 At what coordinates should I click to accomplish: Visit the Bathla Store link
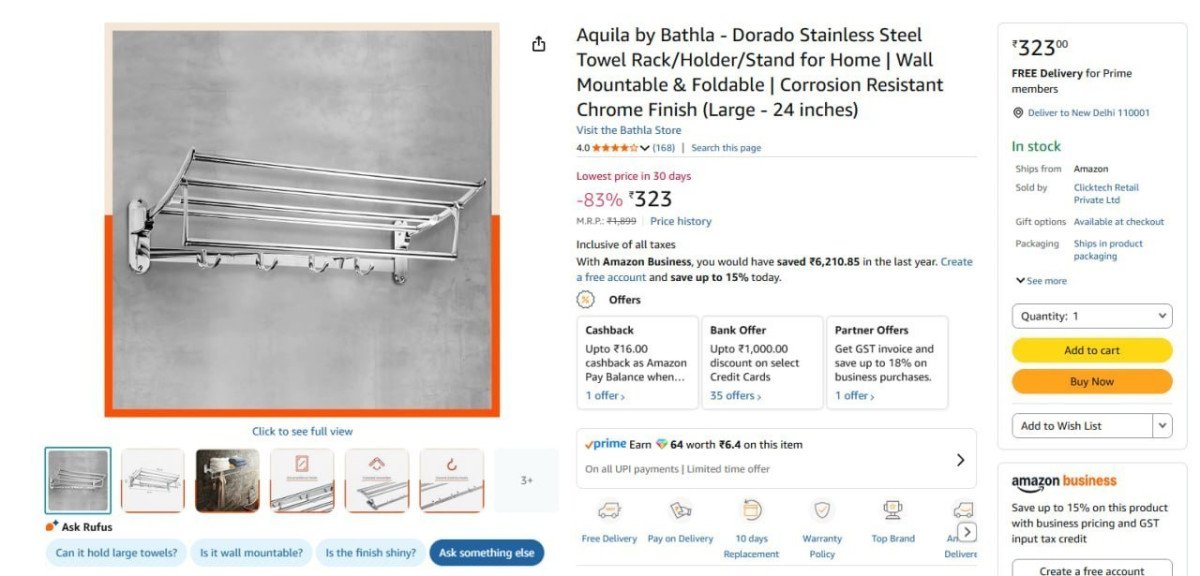pyautogui.click(x=628, y=130)
